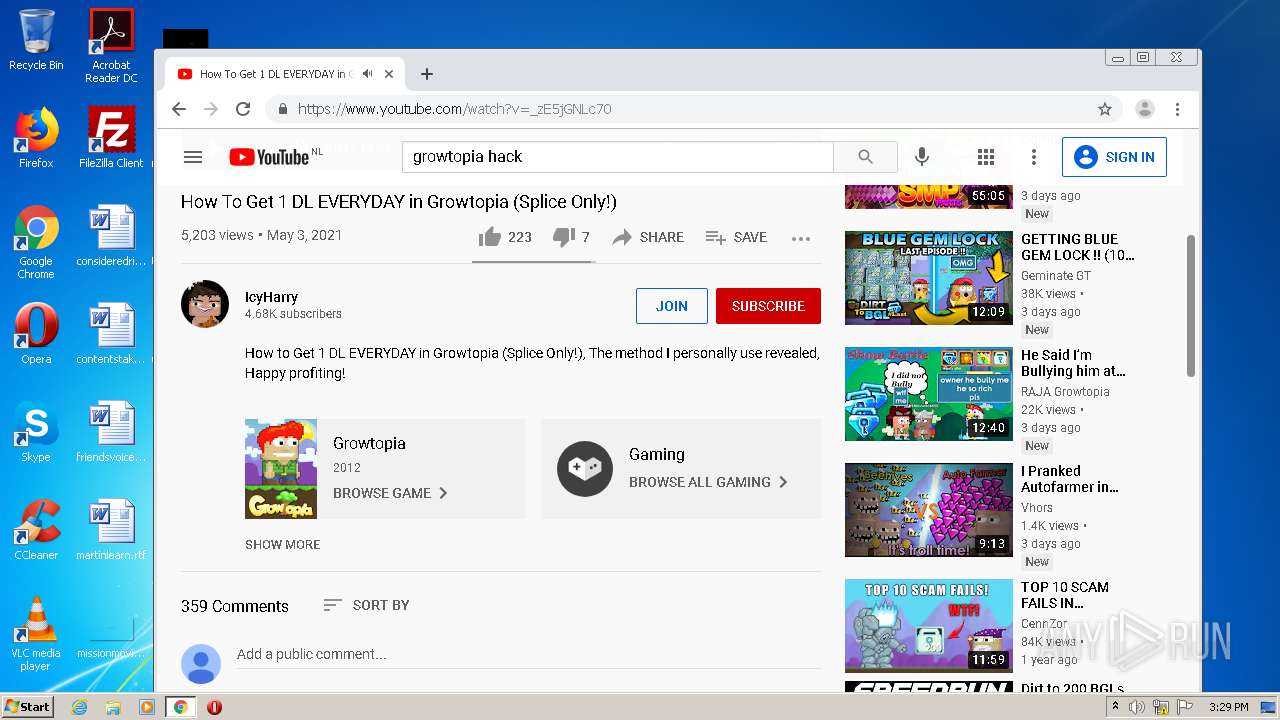
Task: Open Internet Explorer from the taskbar
Action: tap(79, 707)
